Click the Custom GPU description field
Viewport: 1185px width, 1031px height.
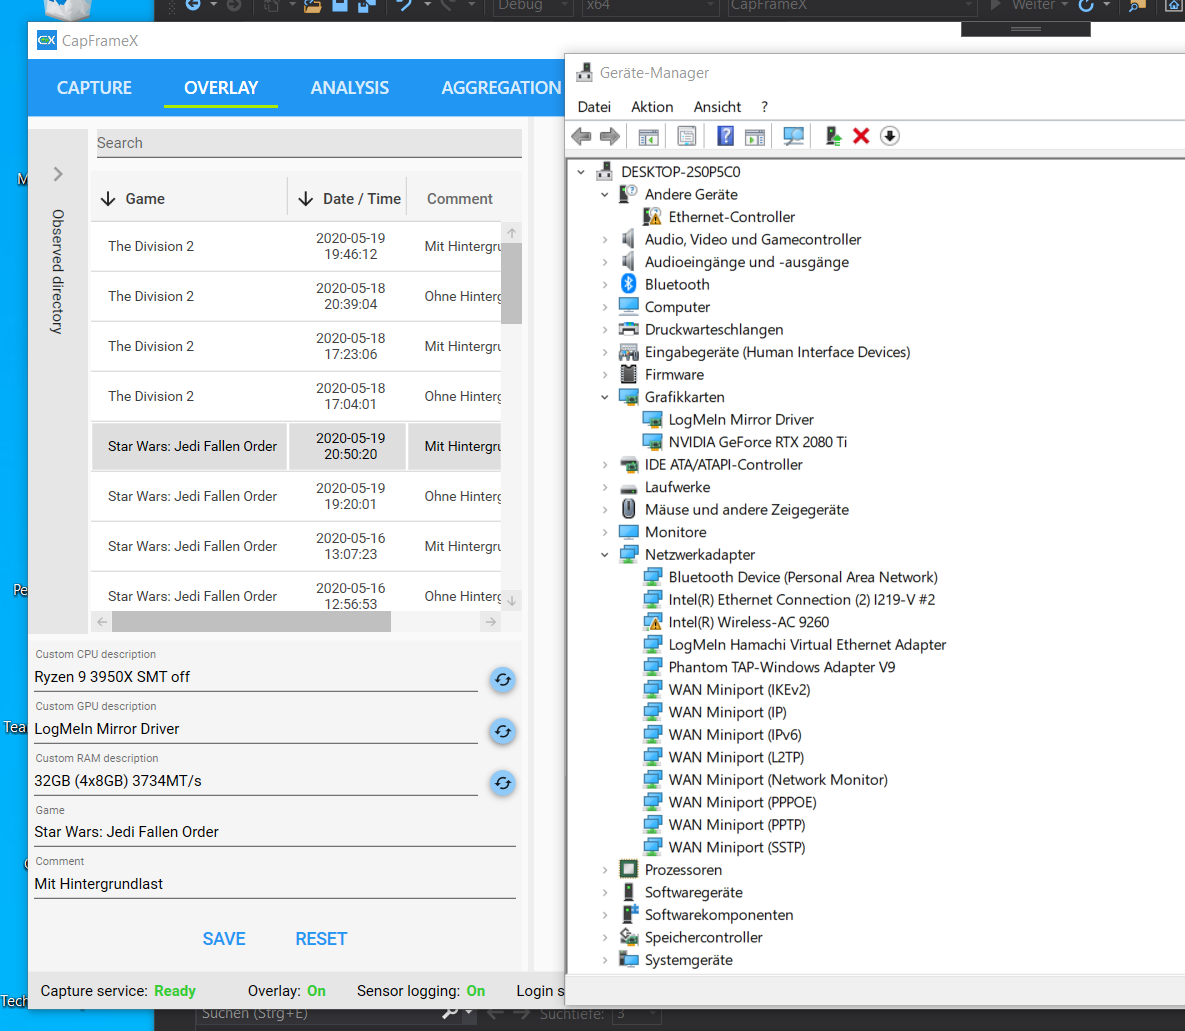point(256,729)
